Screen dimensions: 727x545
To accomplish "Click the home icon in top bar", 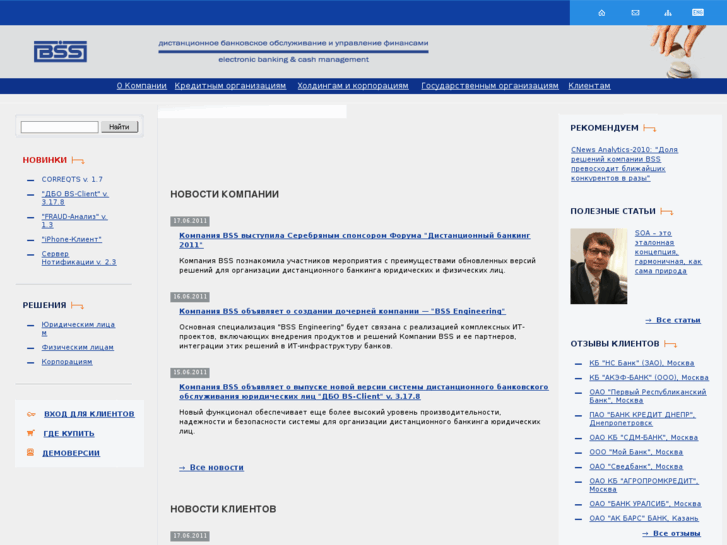I will (601, 13).
